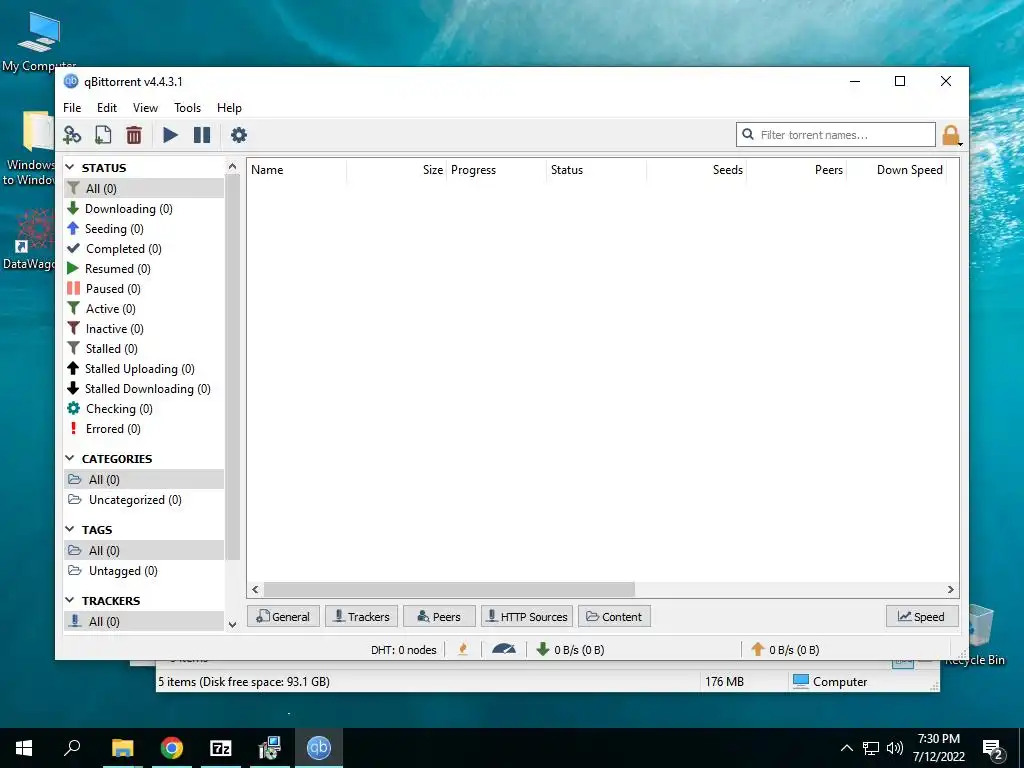Click the connection status flame icon
This screenshot has height=768, width=1024.
coord(463,649)
